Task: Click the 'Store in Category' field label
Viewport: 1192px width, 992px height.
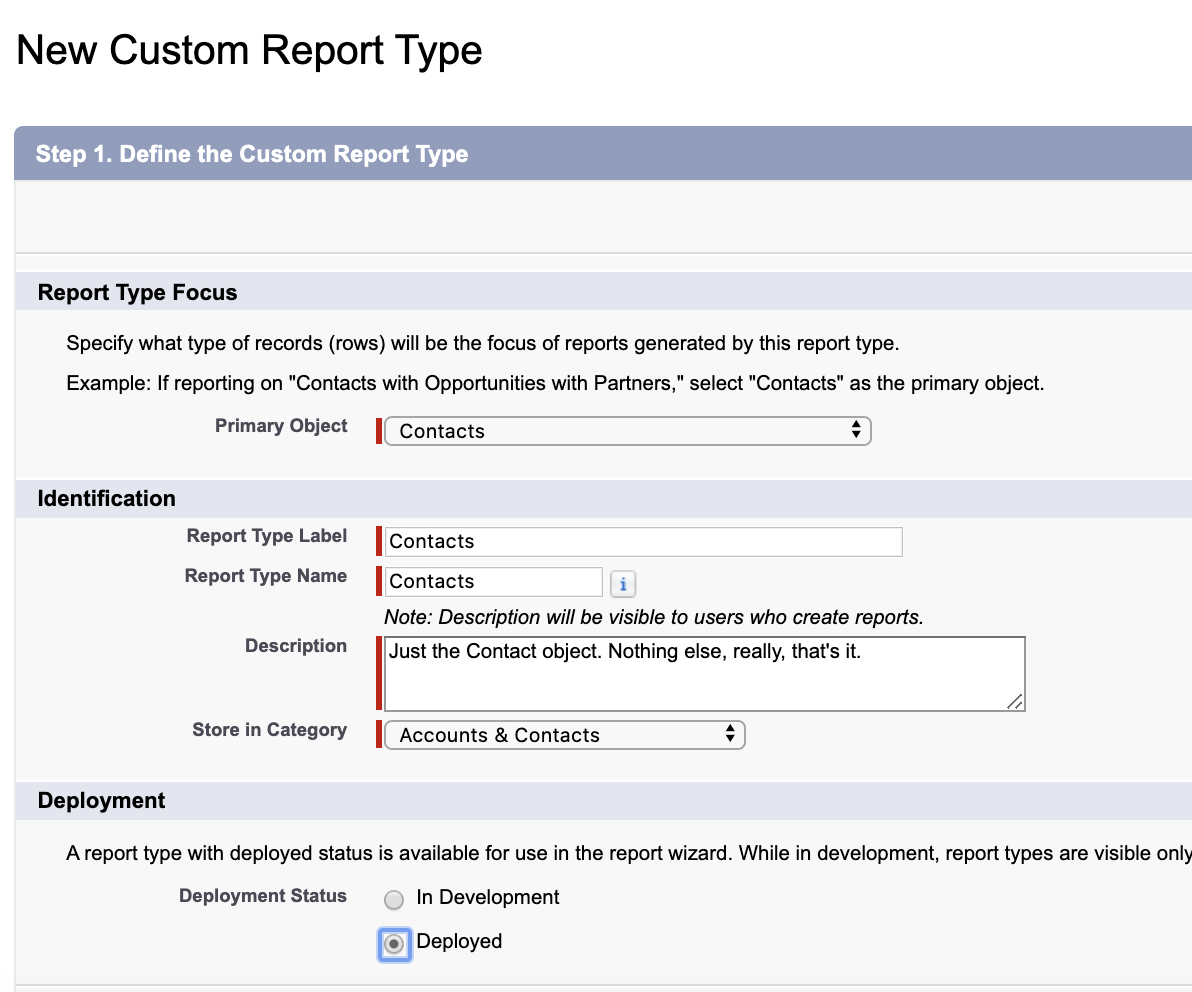Action: coord(270,730)
